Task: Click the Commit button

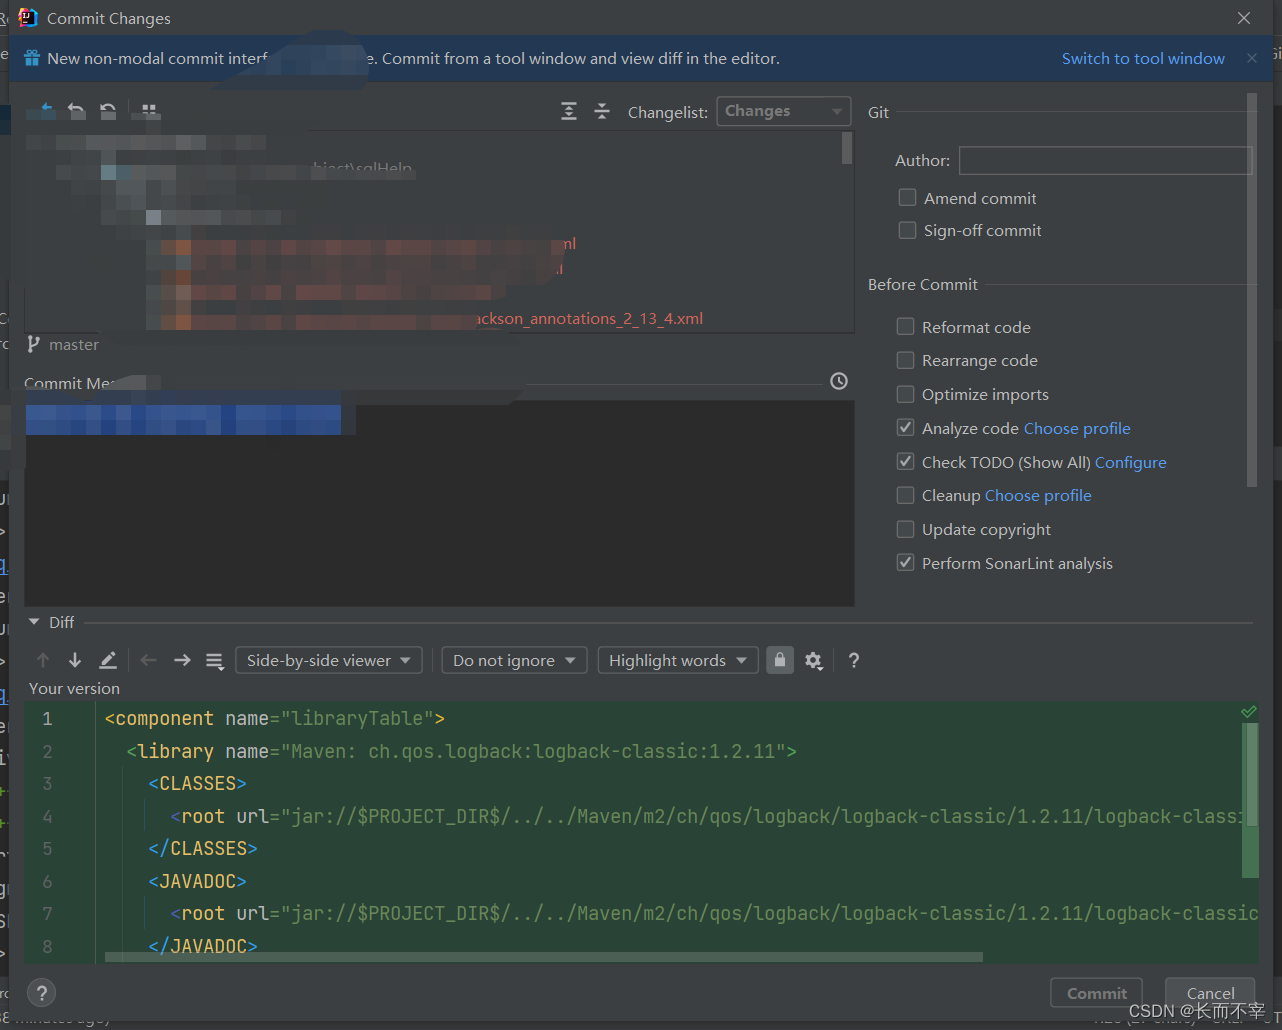Action: (x=1096, y=993)
